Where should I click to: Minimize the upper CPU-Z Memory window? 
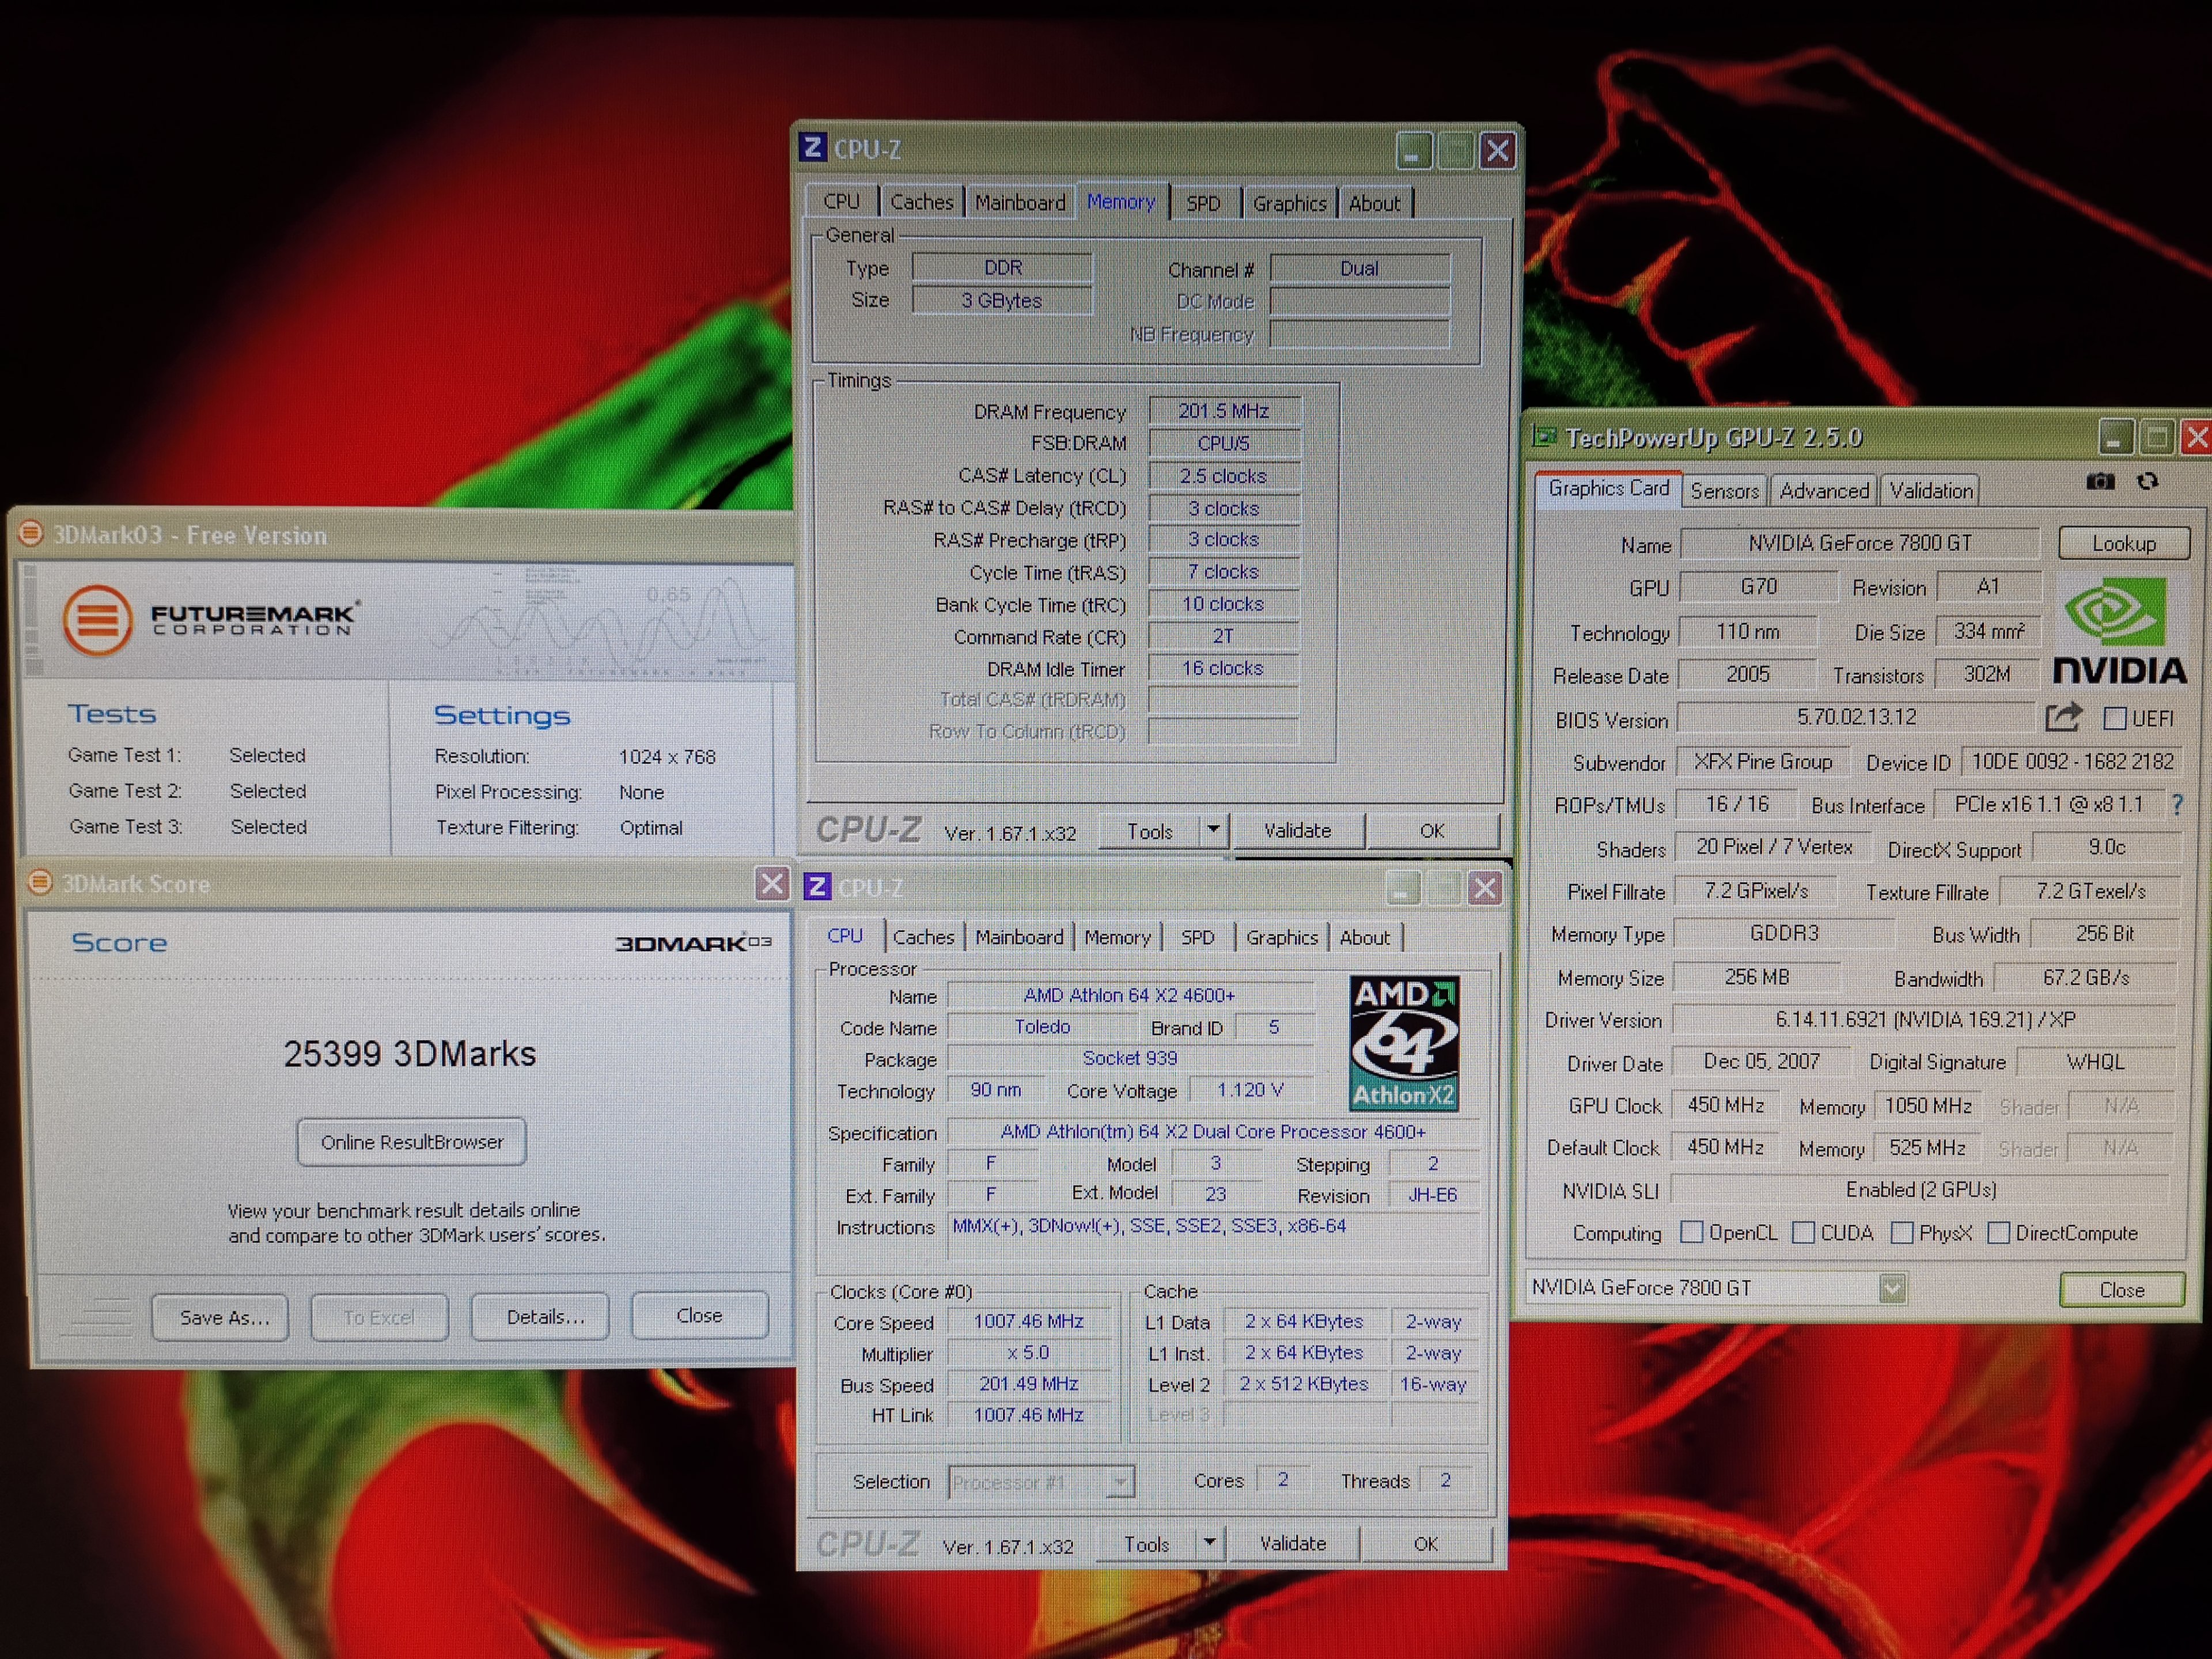(x=1413, y=152)
